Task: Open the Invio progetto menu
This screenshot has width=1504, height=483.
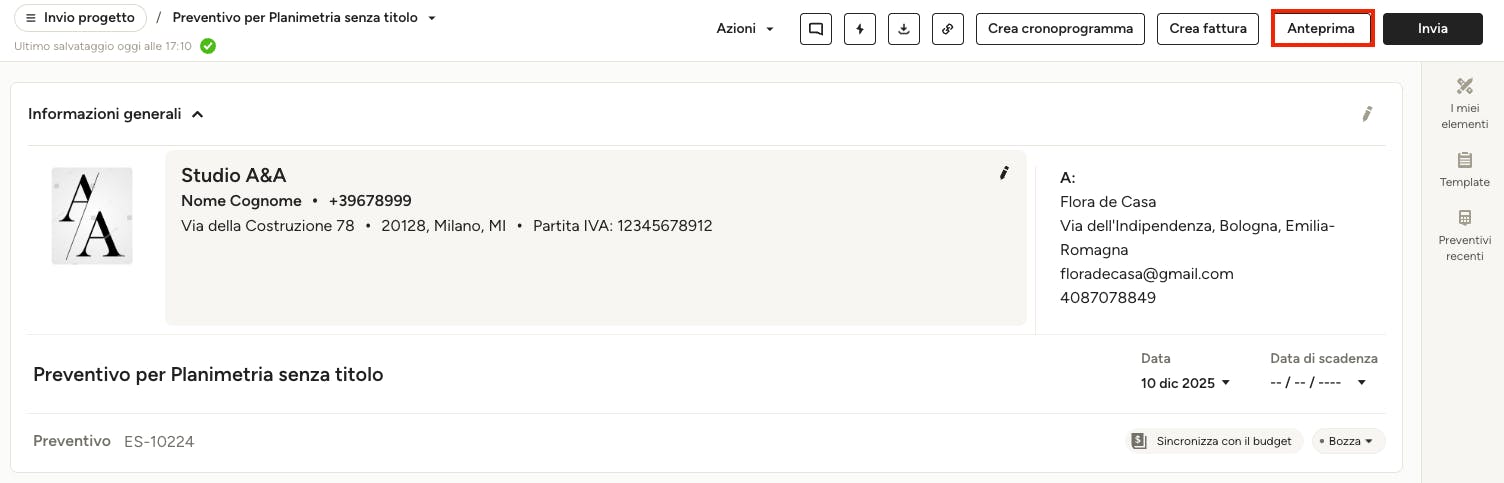Action: point(80,18)
